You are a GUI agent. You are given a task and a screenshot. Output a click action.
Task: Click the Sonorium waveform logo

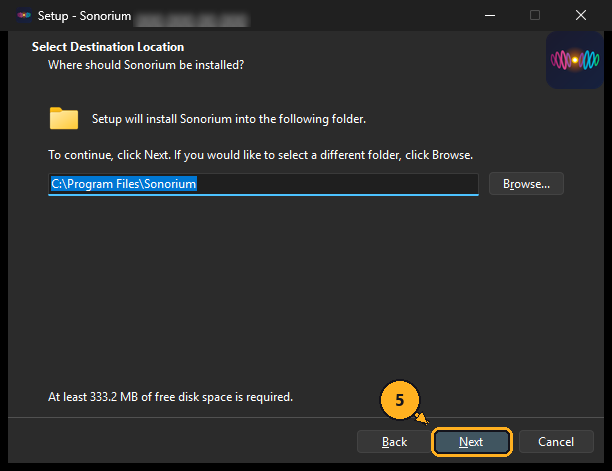pos(575,60)
